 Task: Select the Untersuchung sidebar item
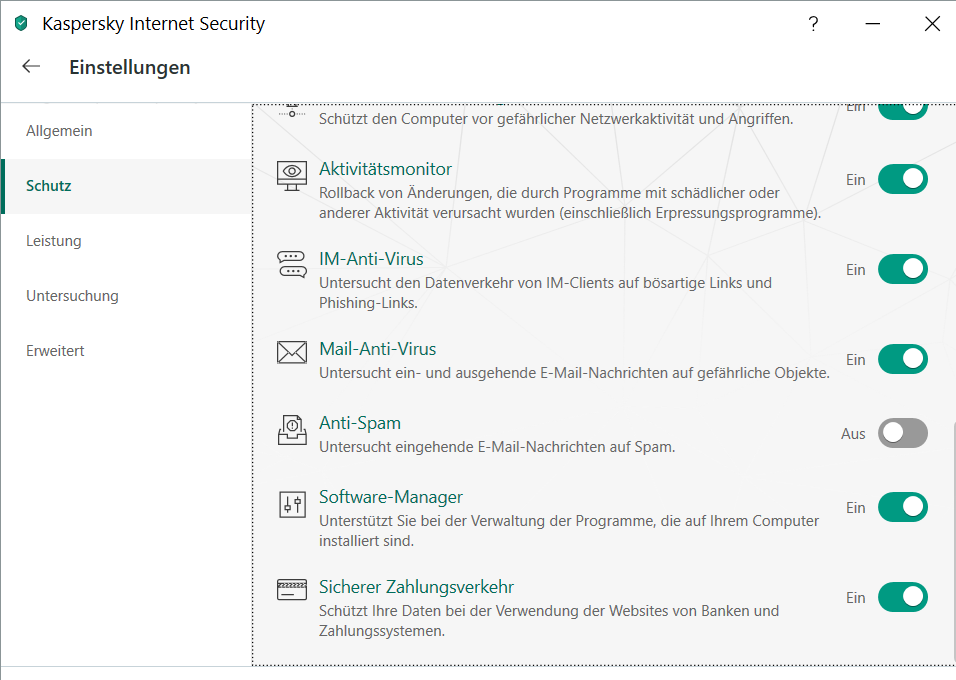pos(72,296)
